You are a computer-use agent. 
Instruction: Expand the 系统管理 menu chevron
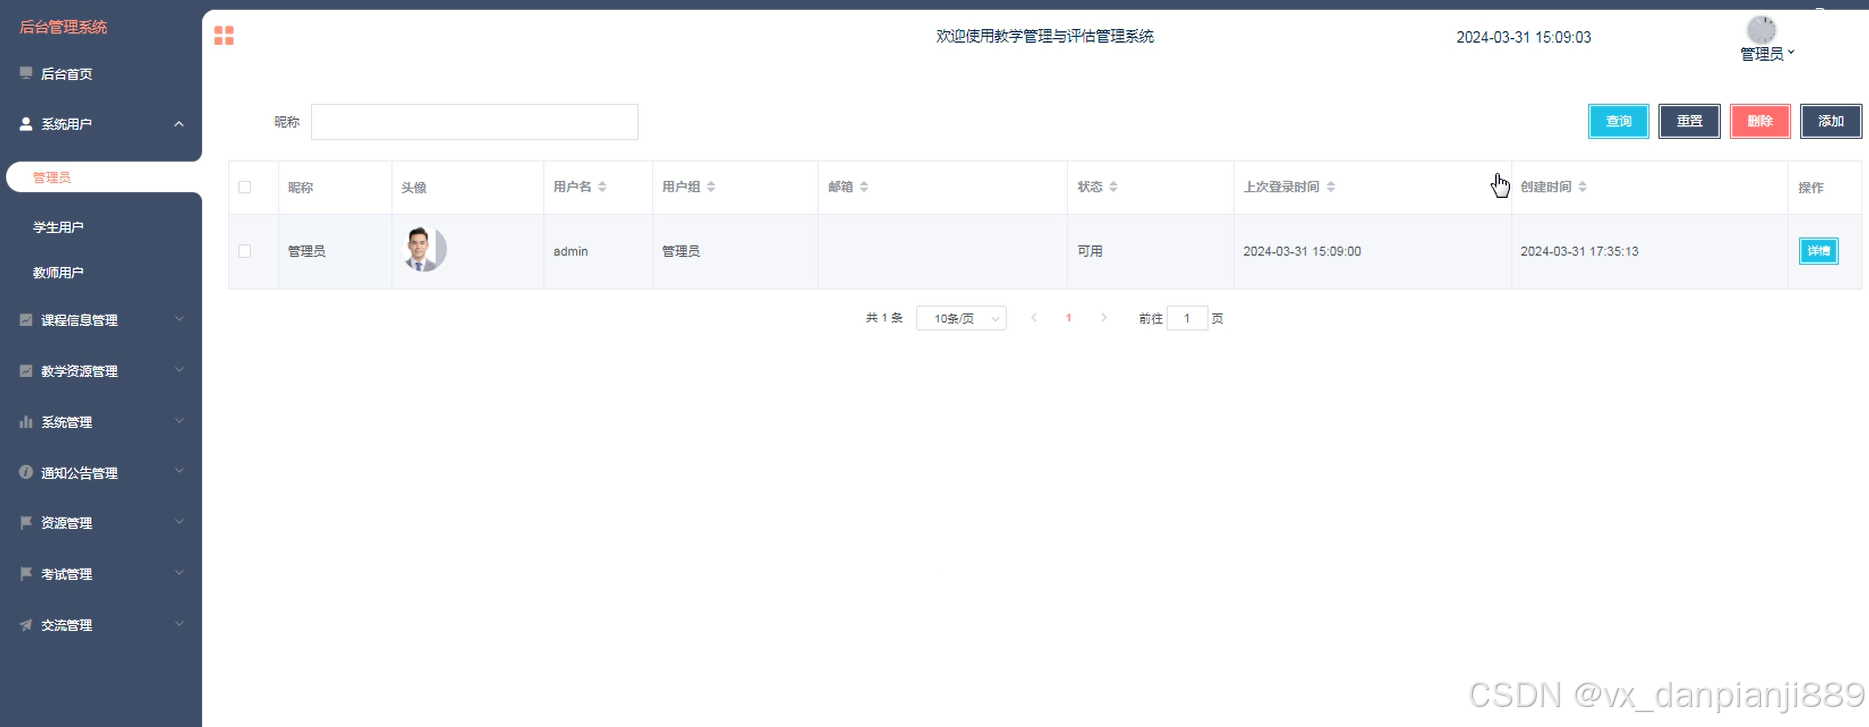[x=179, y=421]
